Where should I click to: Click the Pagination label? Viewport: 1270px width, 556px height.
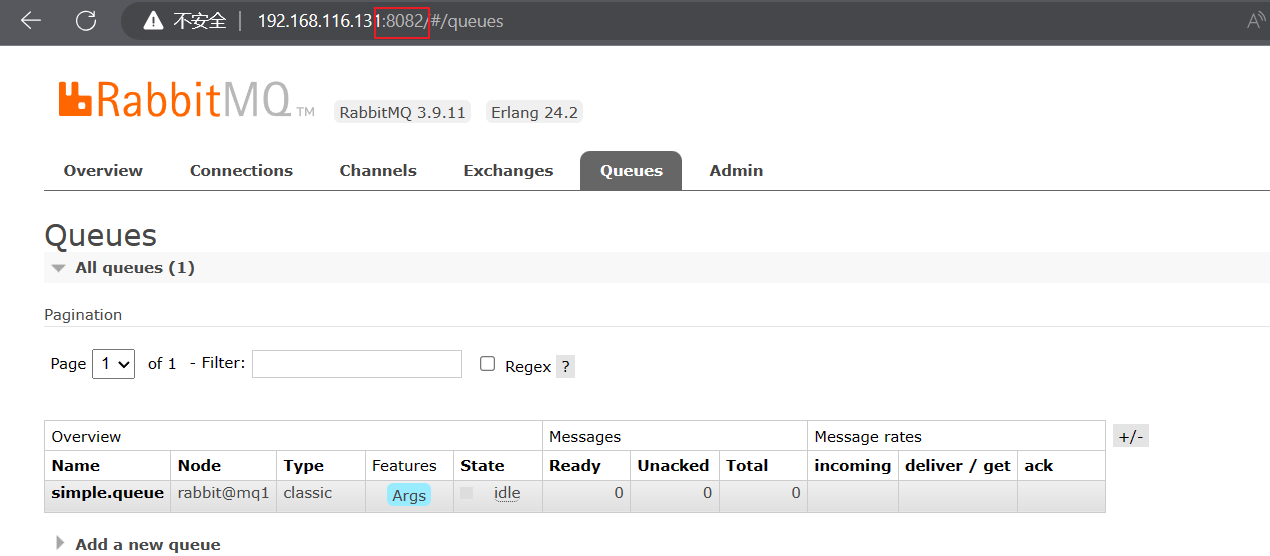83,315
